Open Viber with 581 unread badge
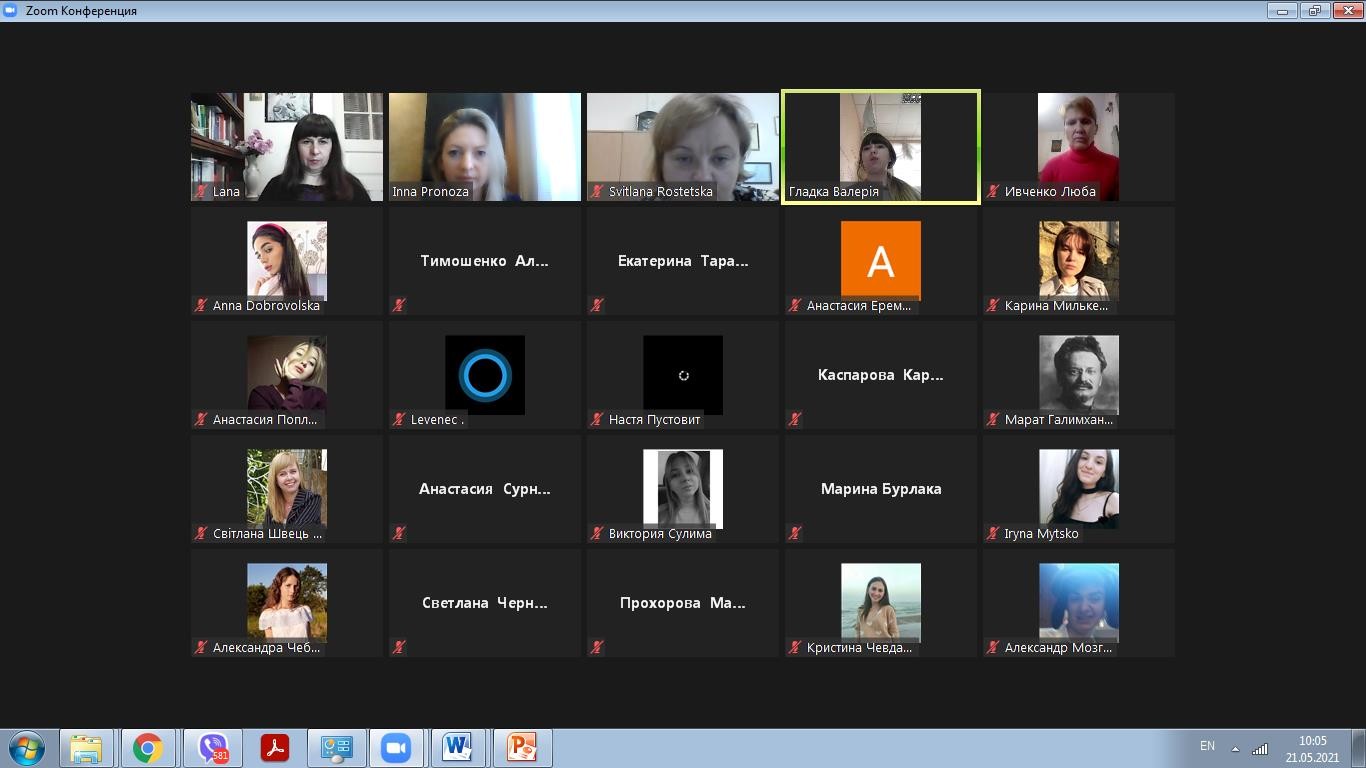The image size is (1366, 768). pos(212,748)
